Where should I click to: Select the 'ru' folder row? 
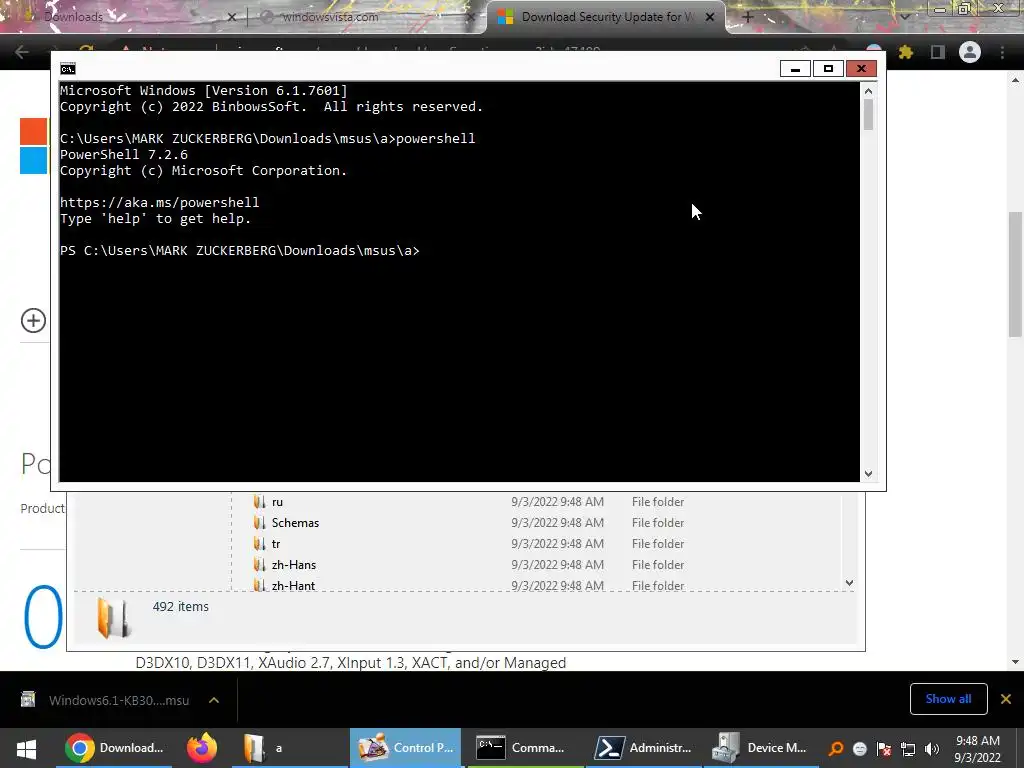point(470,502)
